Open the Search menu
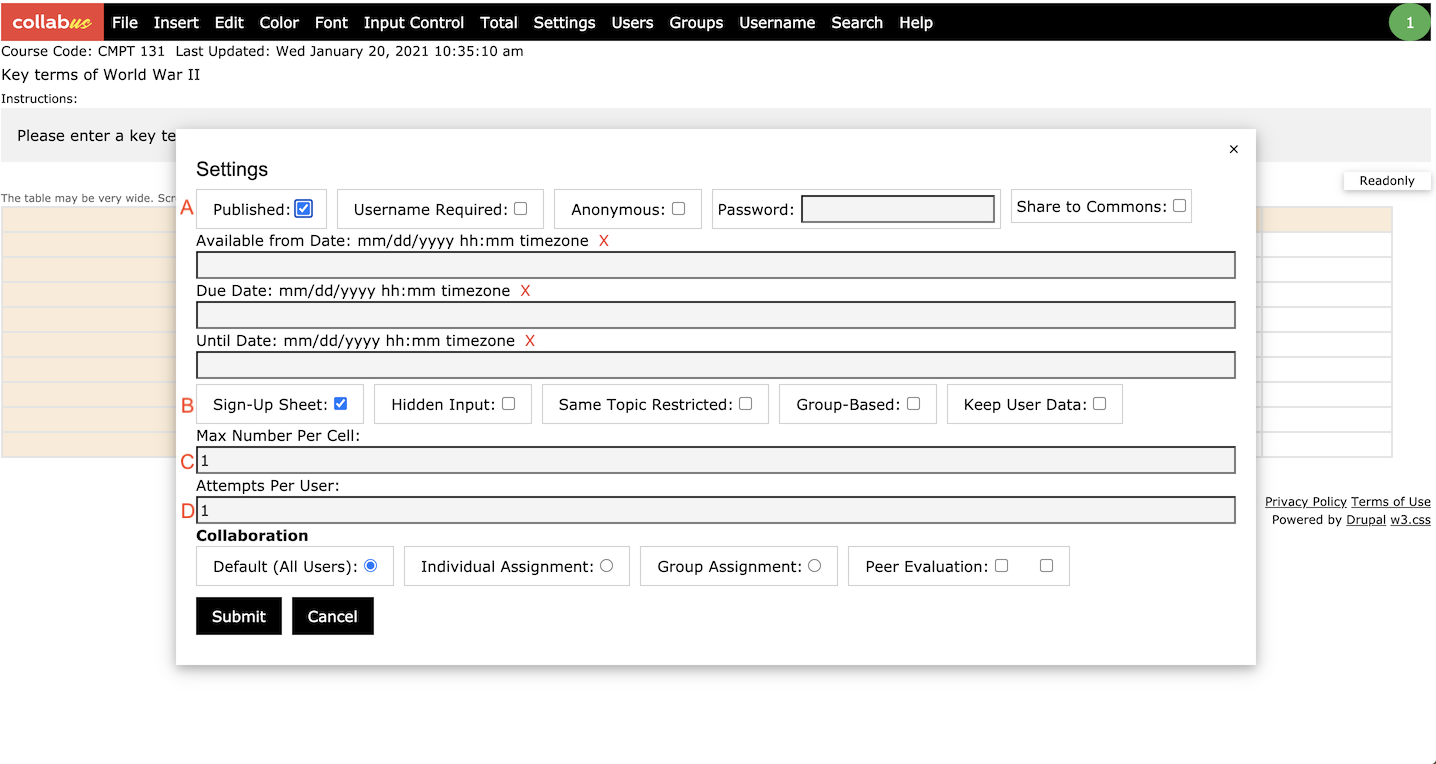This screenshot has height=764, width=1436. click(x=857, y=22)
